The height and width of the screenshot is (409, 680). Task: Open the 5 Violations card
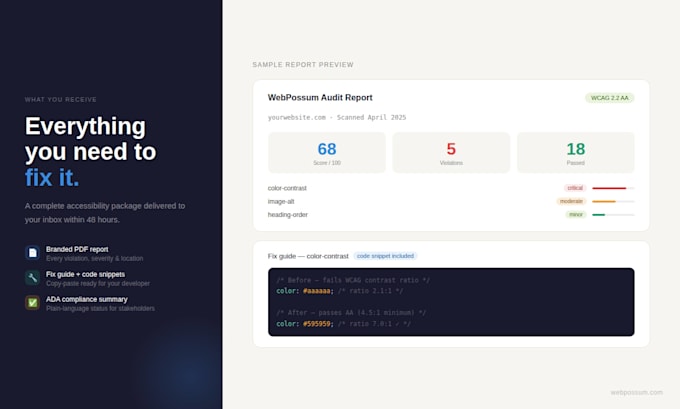[451, 153]
